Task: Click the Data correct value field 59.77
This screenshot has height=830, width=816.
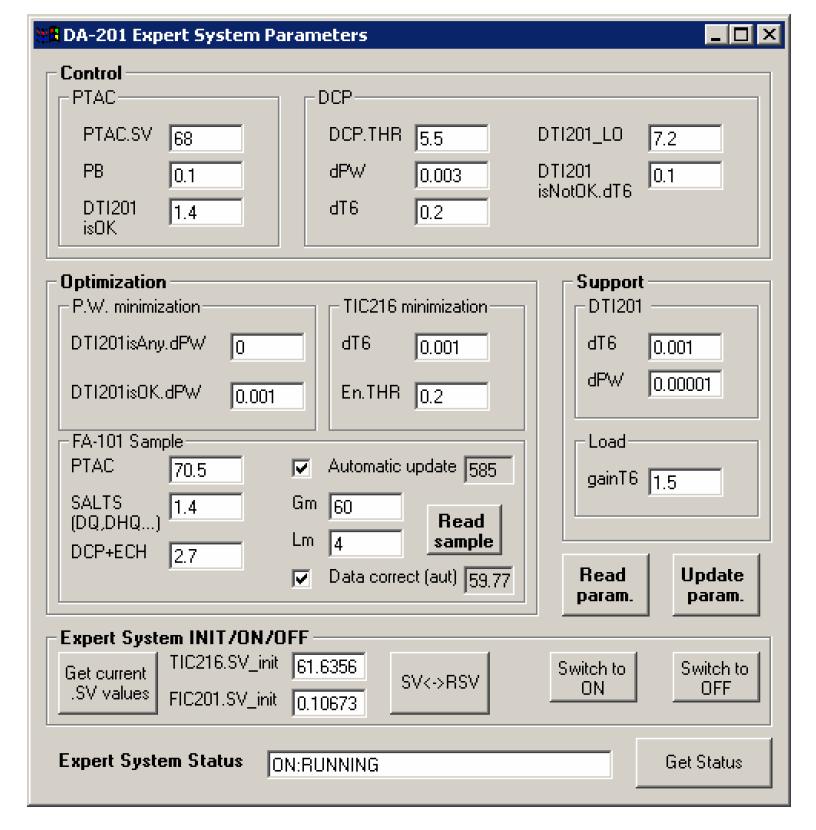Action: (489, 581)
